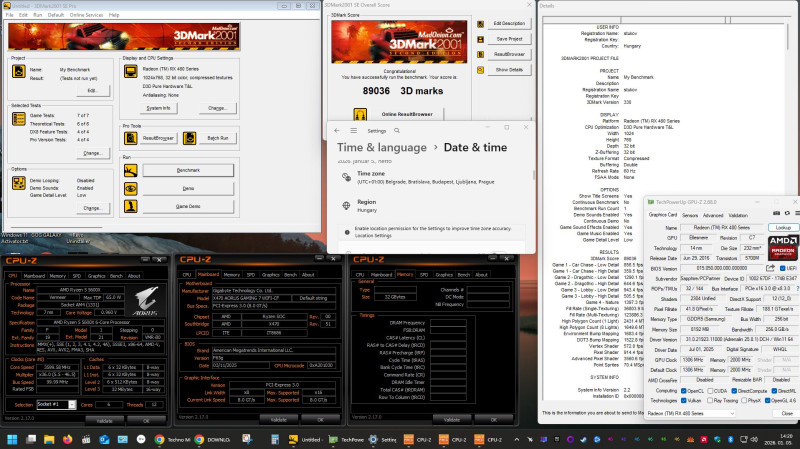The image size is (800, 449).
Task: Open the Windows Start button
Action: coord(12,439)
